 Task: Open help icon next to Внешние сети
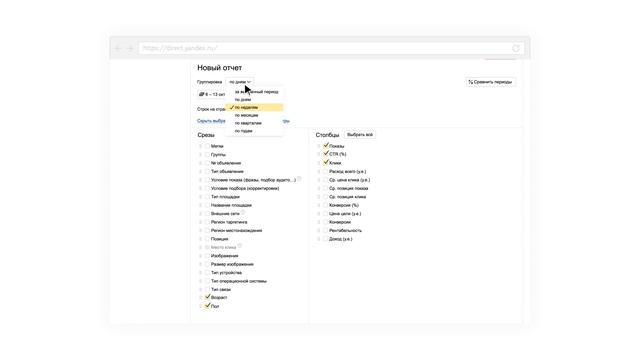tap(243, 213)
